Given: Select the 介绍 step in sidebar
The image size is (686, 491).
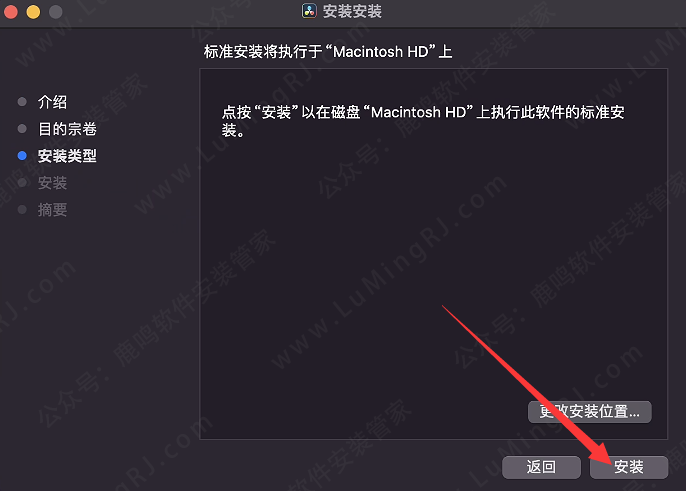Looking at the screenshot, I should point(52,102).
